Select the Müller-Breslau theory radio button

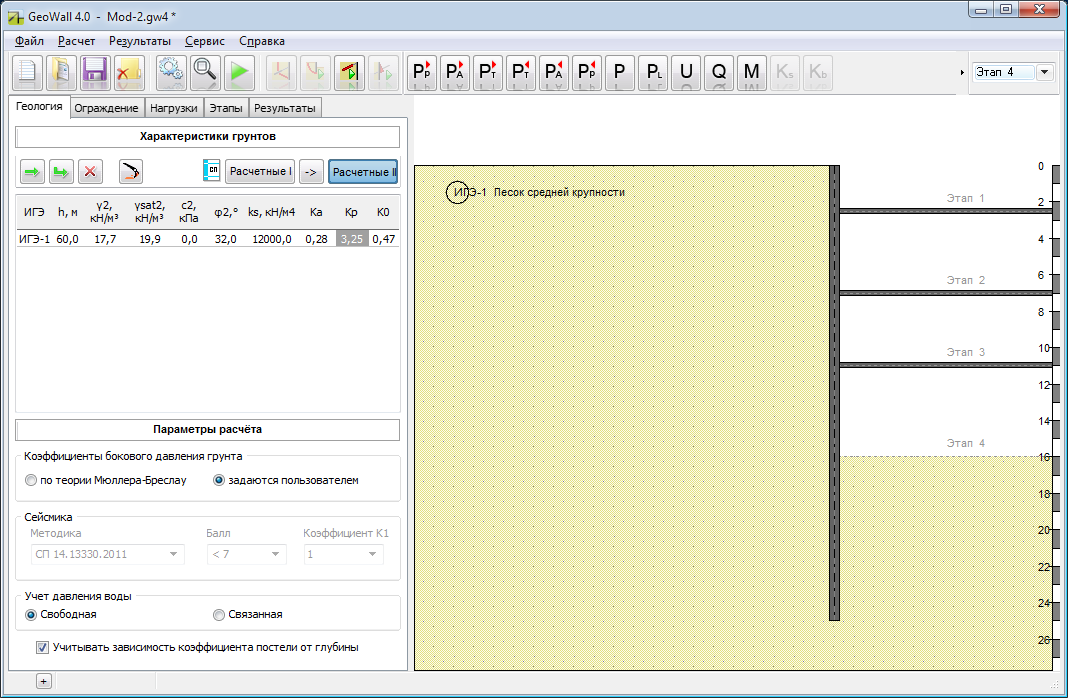point(31,480)
